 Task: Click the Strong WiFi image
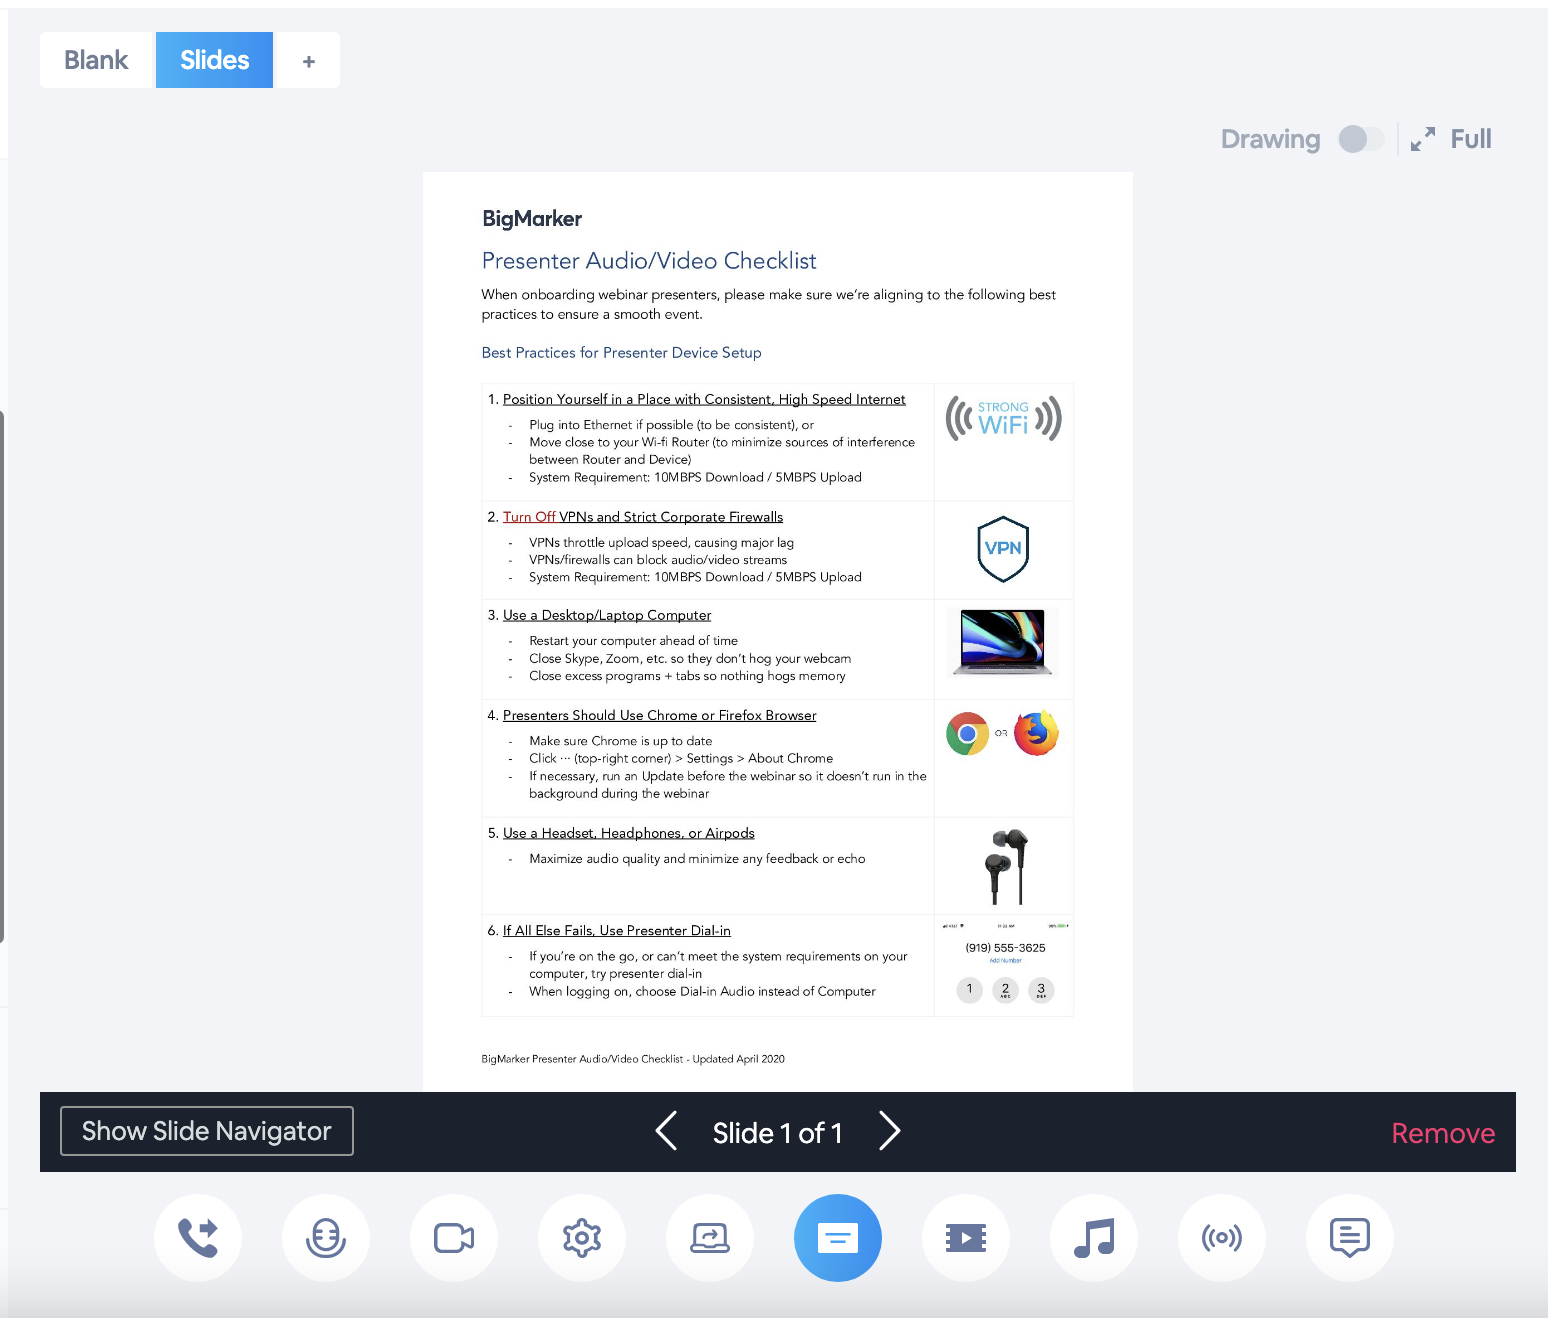[1004, 418]
